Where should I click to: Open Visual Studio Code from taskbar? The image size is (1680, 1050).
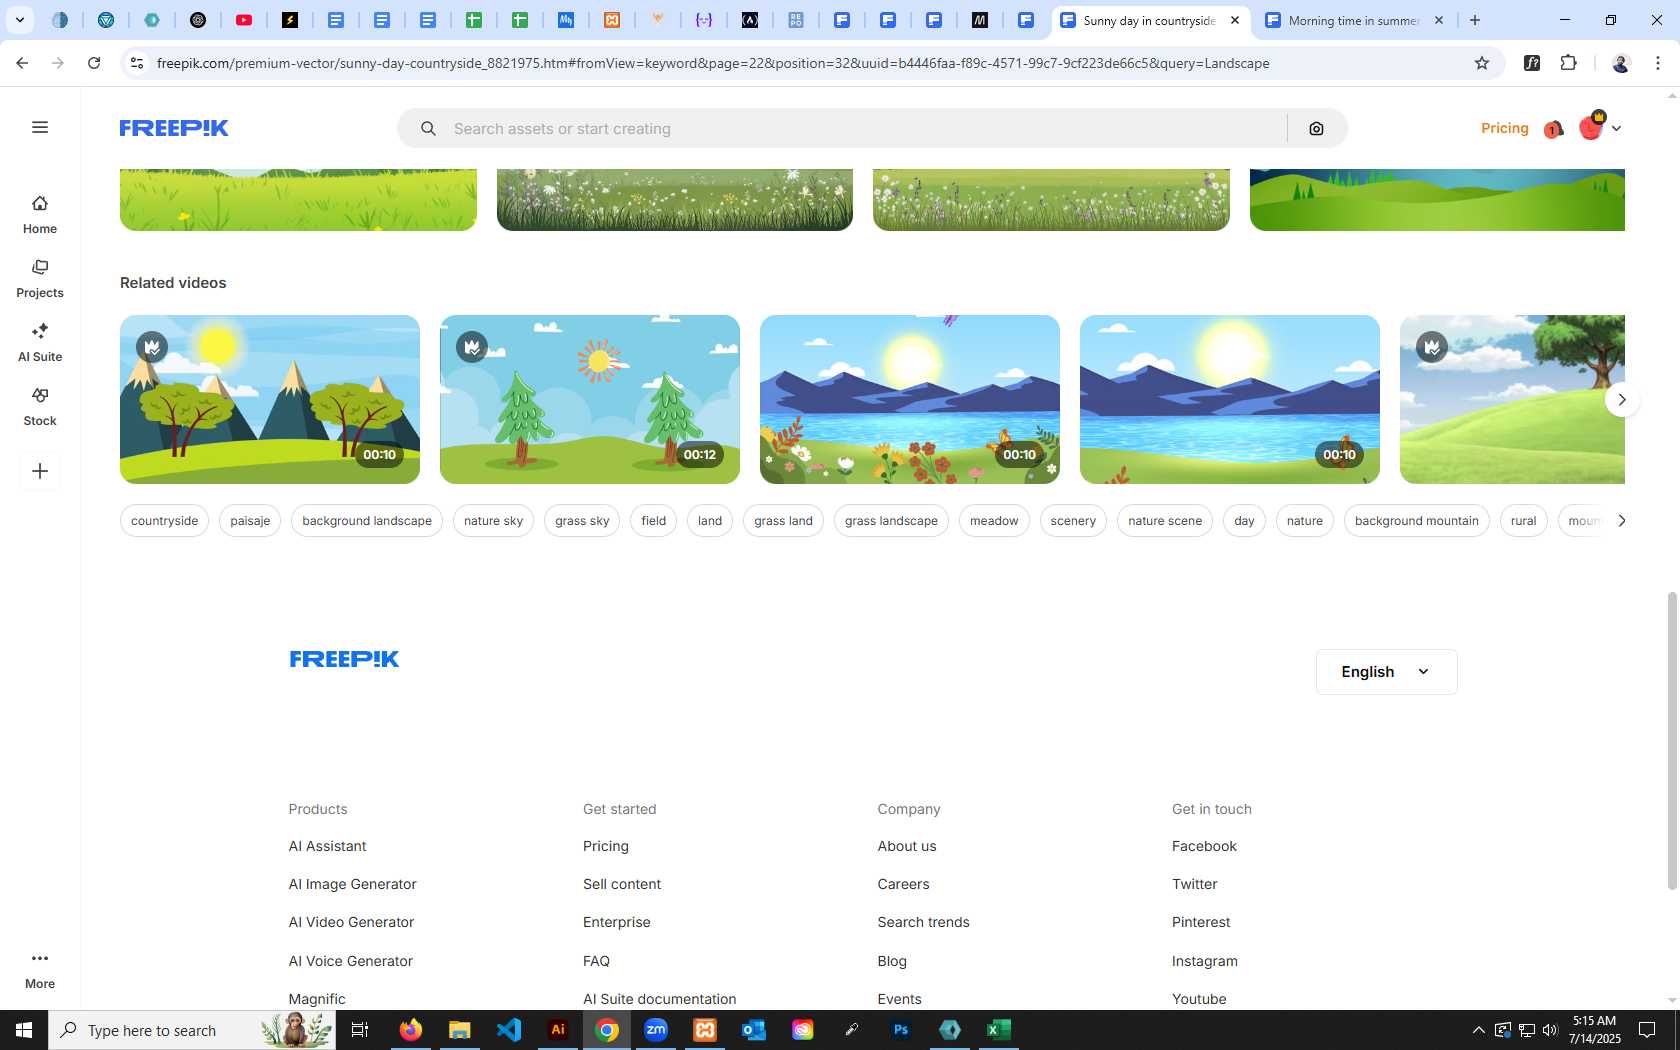tap(509, 1030)
